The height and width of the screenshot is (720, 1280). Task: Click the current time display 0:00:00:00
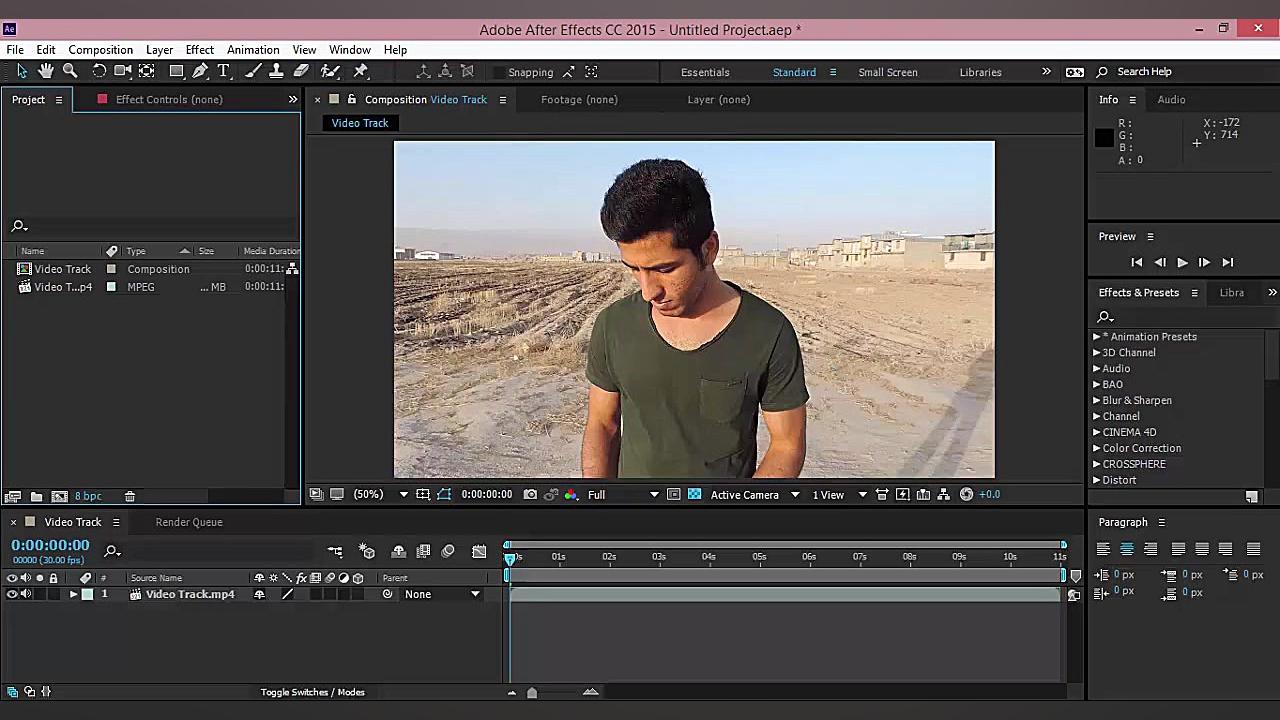tap(50, 545)
